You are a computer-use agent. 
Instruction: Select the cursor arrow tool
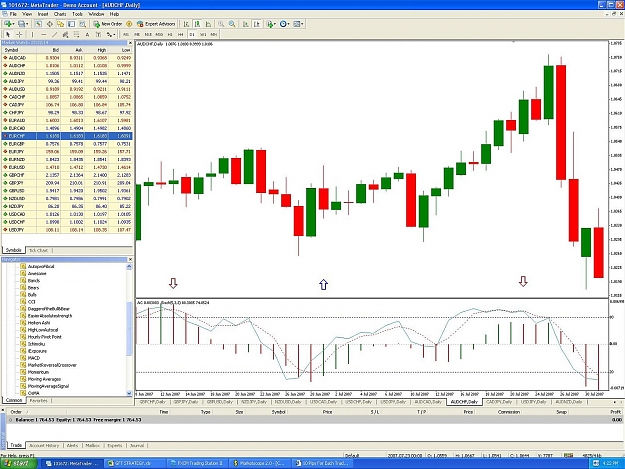point(8,35)
